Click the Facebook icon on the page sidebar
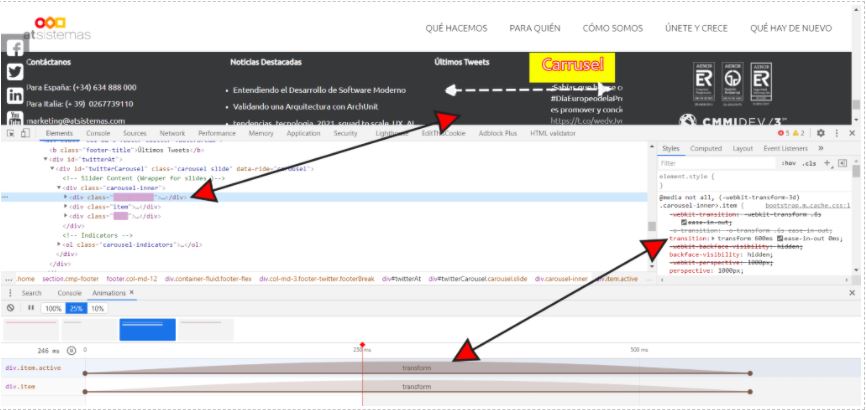866x410 pixels. (x=15, y=49)
